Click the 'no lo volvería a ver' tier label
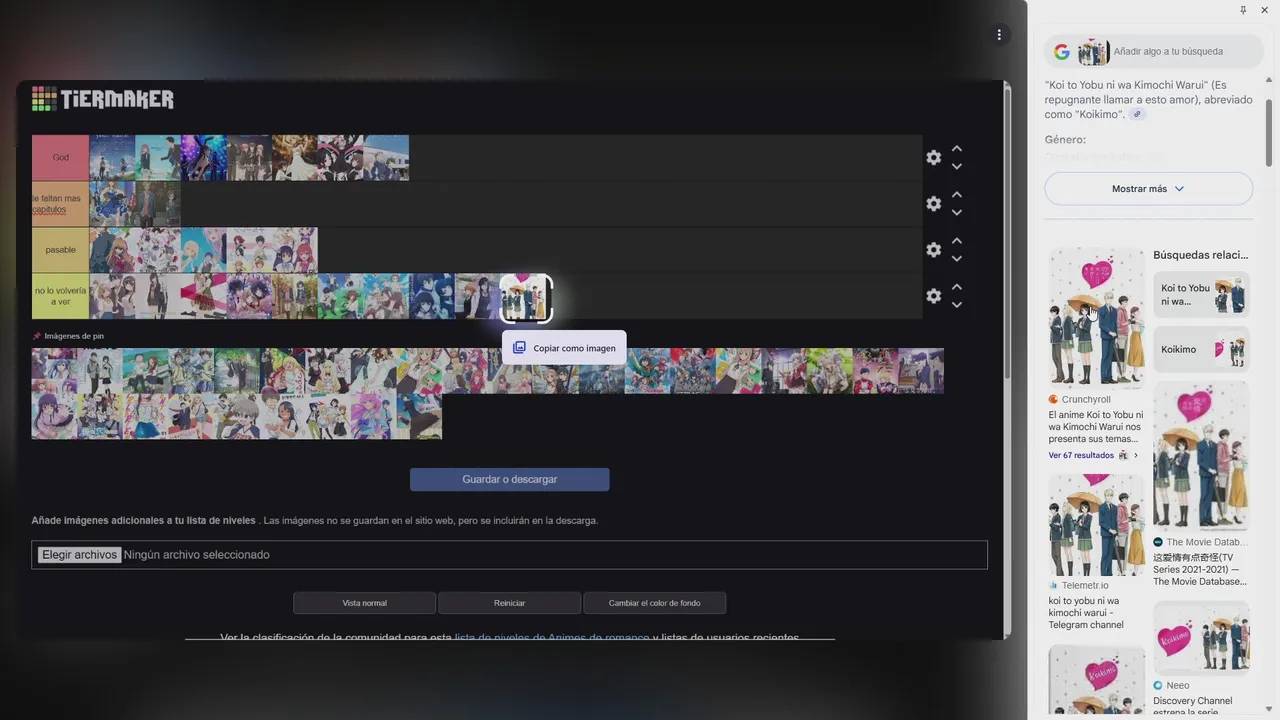Image resolution: width=1280 pixels, height=720 pixels. click(x=60, y=296)
